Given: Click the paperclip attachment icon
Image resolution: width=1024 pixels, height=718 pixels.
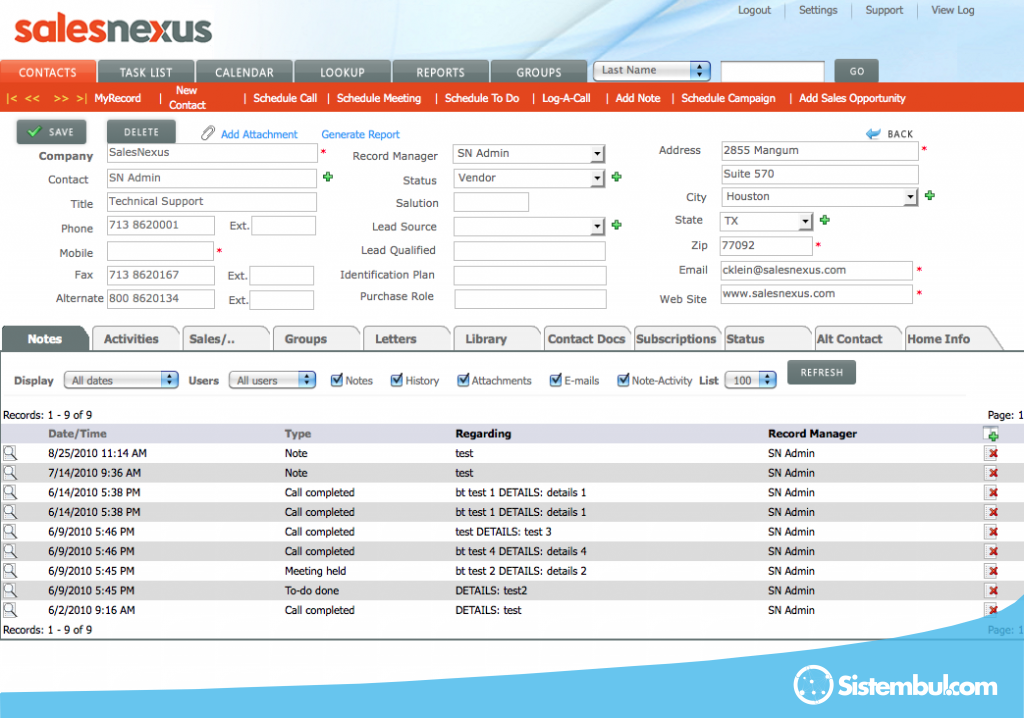Looking at the screenshot, I should pos(208,133).
